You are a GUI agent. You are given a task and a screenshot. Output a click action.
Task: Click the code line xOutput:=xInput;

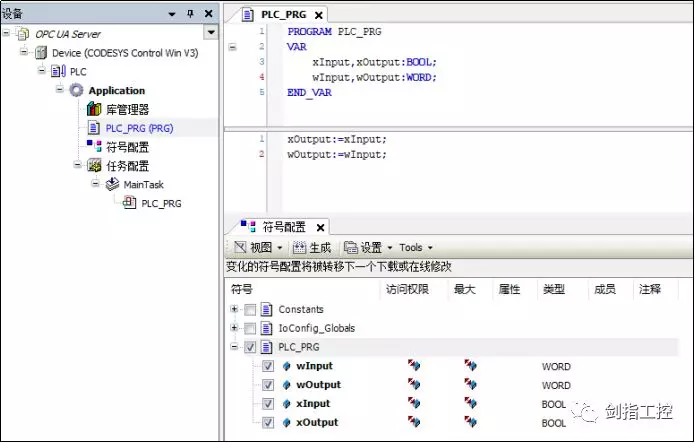(336, 140)
